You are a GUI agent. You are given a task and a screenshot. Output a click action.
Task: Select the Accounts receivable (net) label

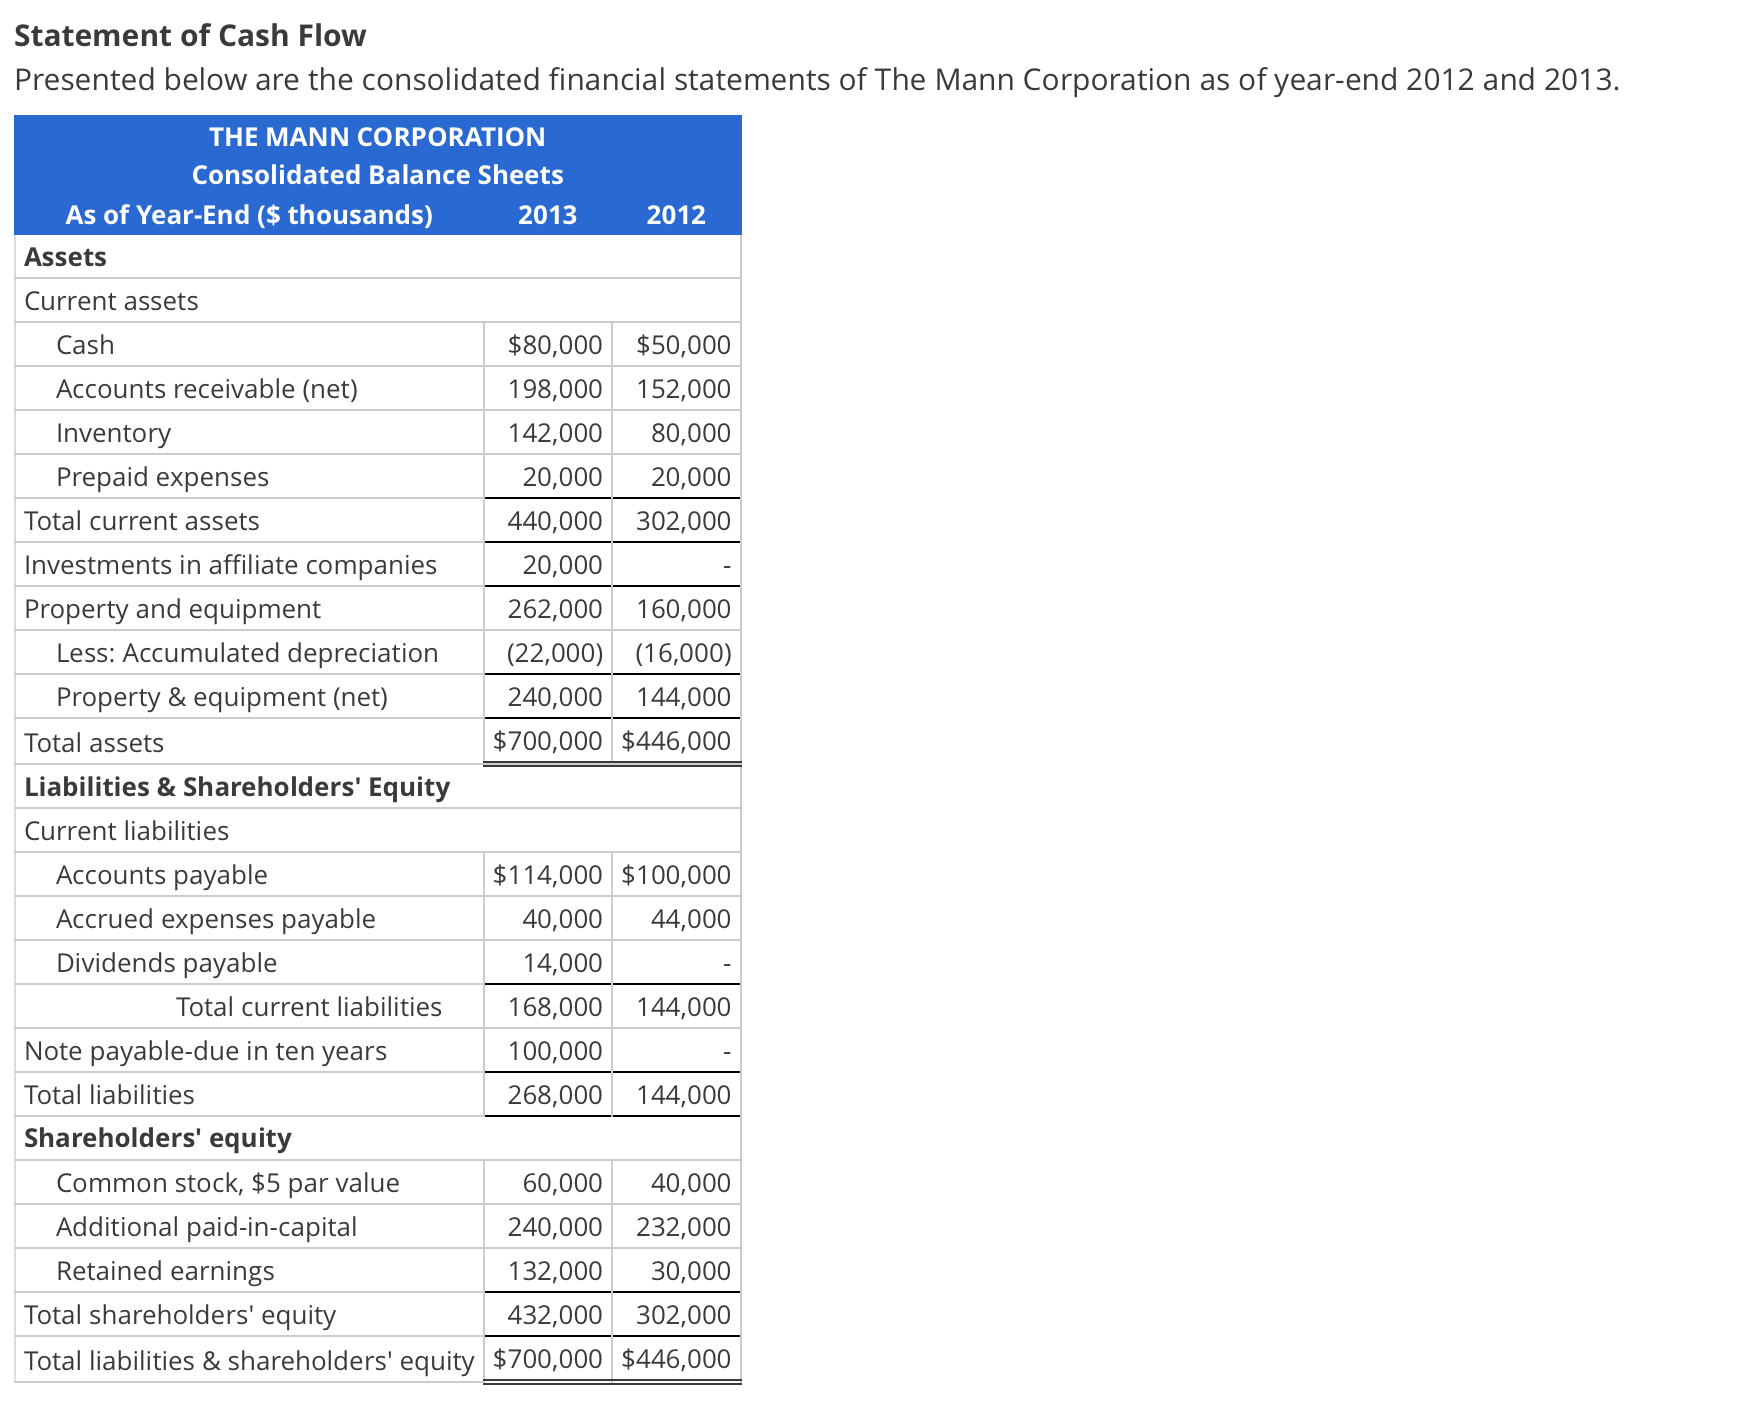206,388
